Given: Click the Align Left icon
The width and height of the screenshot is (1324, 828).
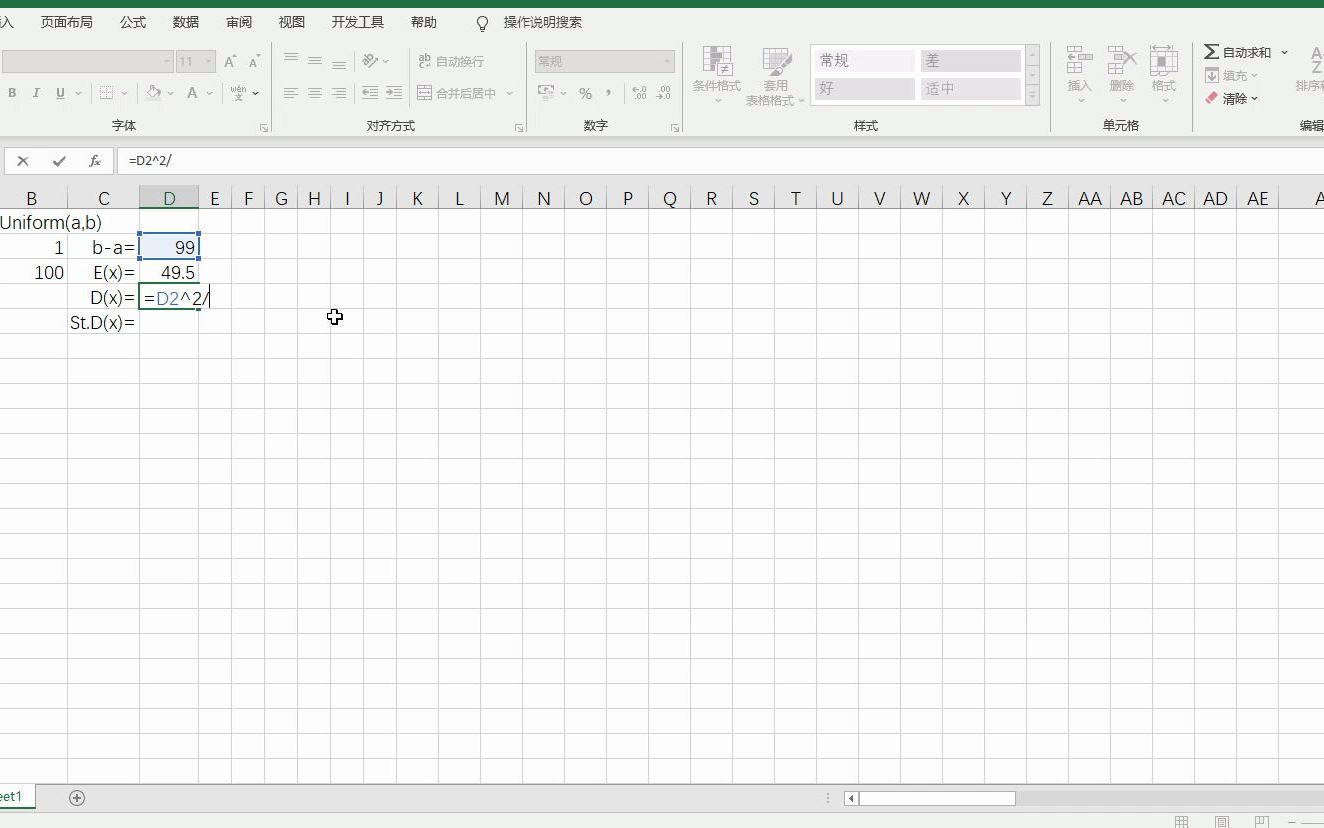Looking at the screenshot, I should click(291, 93).
